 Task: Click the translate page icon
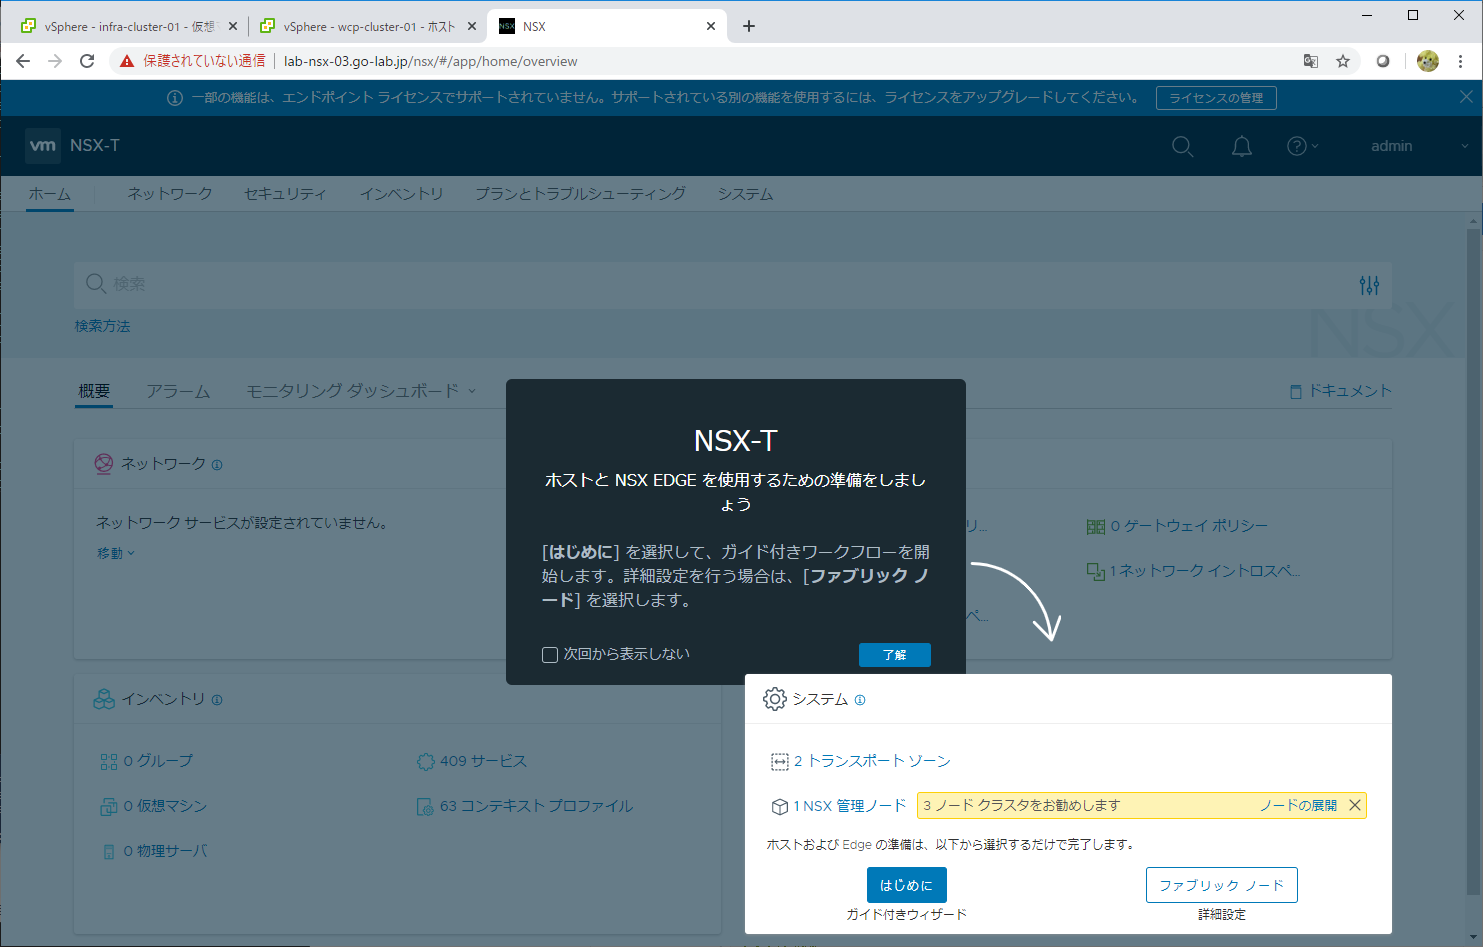(1311, 61)
